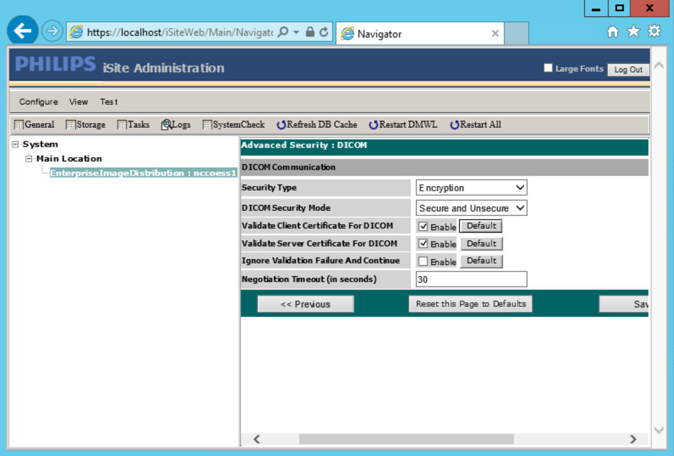Viewport: 674px width, 456px height.
Task: Open SystemCheck from the toolbar
Action: pyautogui.click(x=233, y=125)
